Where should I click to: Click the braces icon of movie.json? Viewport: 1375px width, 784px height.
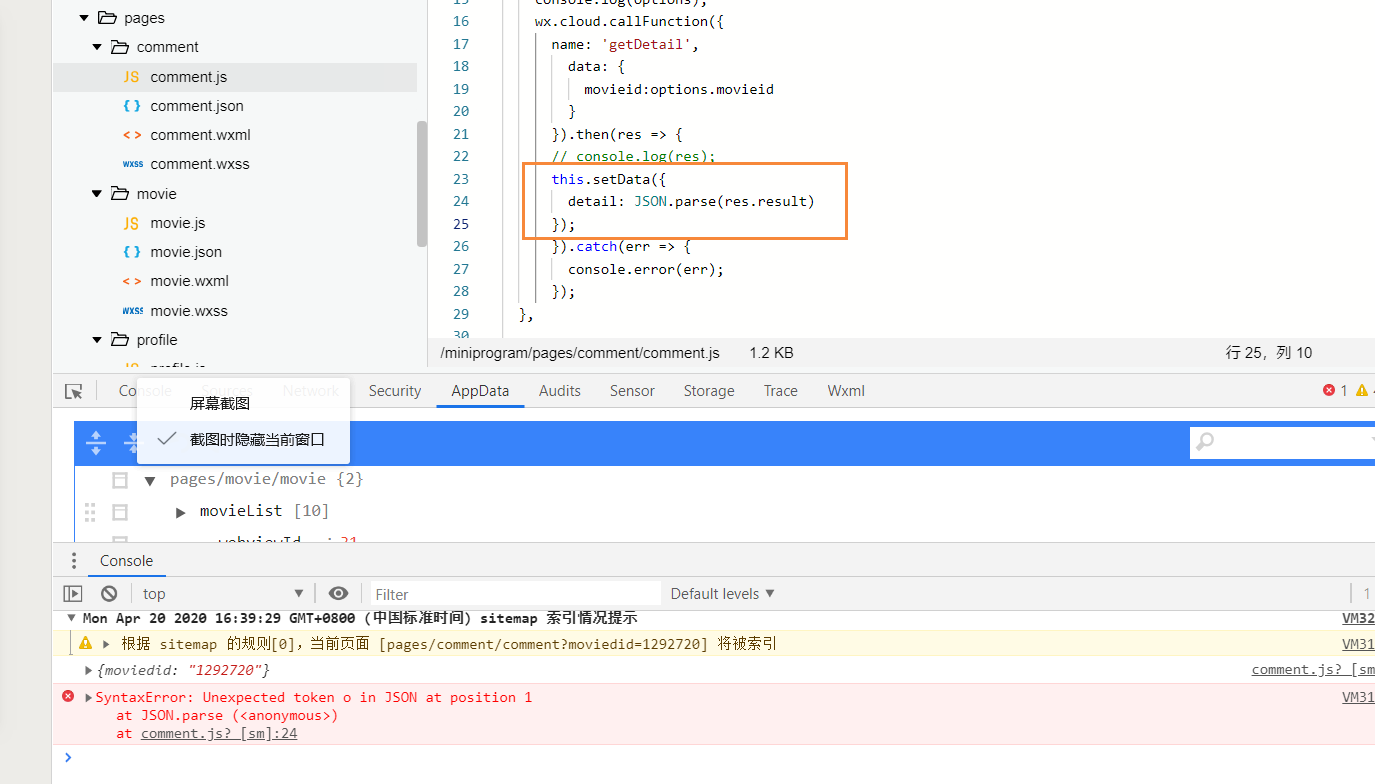pos(132,252)
